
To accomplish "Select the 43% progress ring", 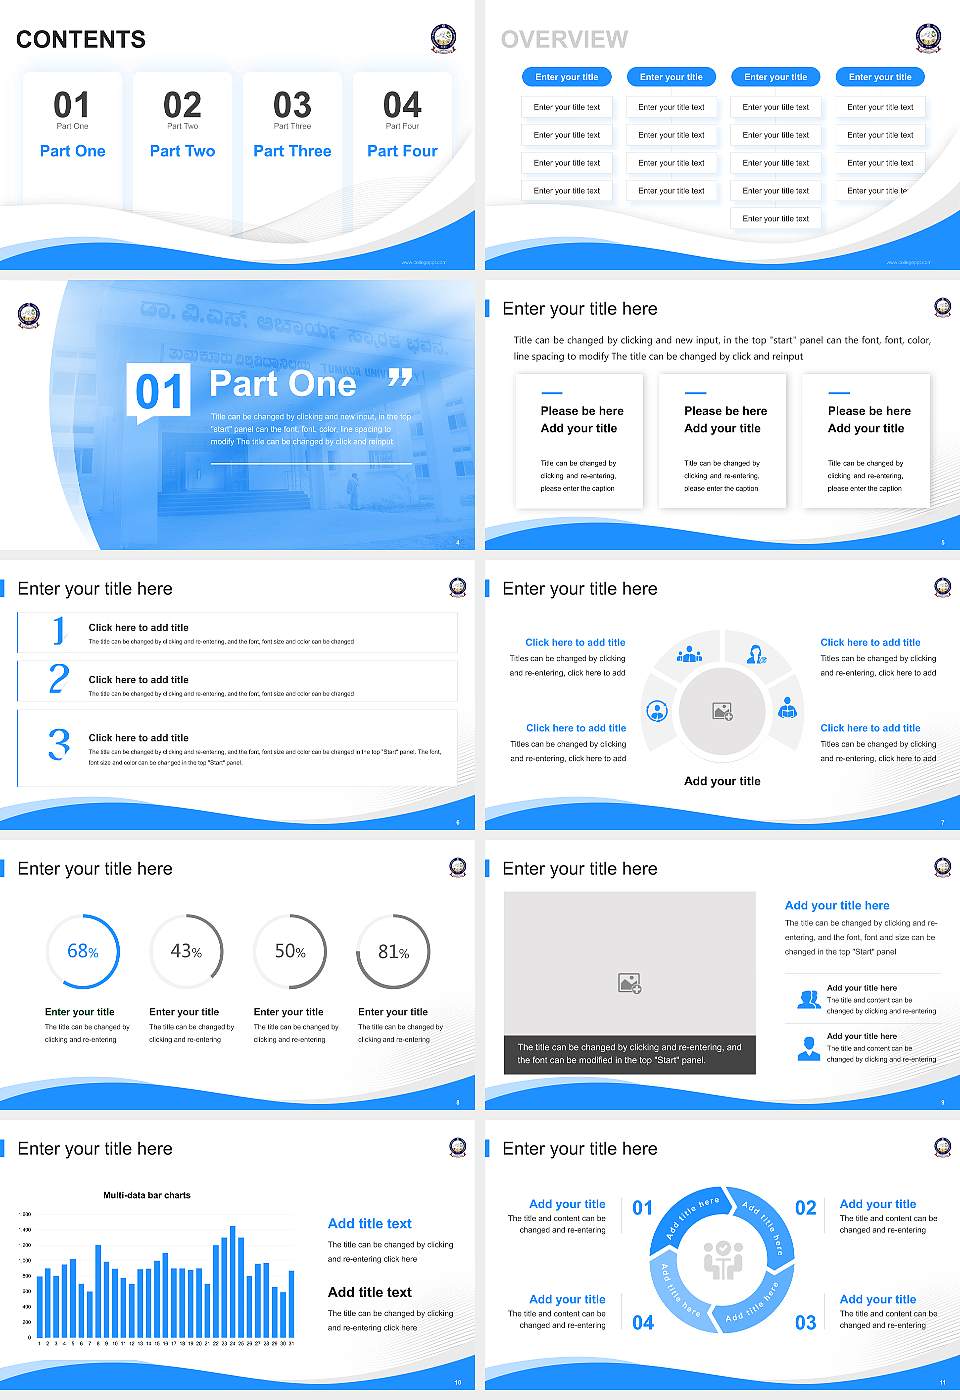I will pos(186,951).
